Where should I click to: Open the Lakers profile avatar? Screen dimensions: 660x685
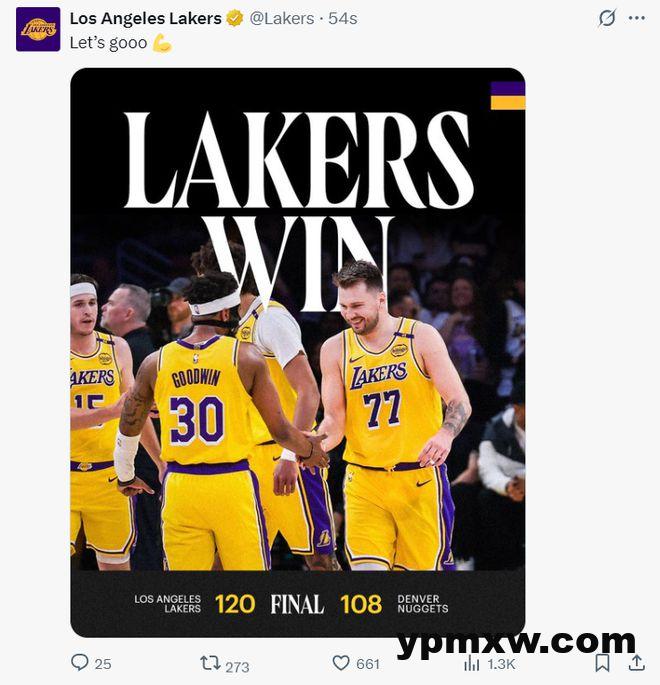[x=38, y=29]
